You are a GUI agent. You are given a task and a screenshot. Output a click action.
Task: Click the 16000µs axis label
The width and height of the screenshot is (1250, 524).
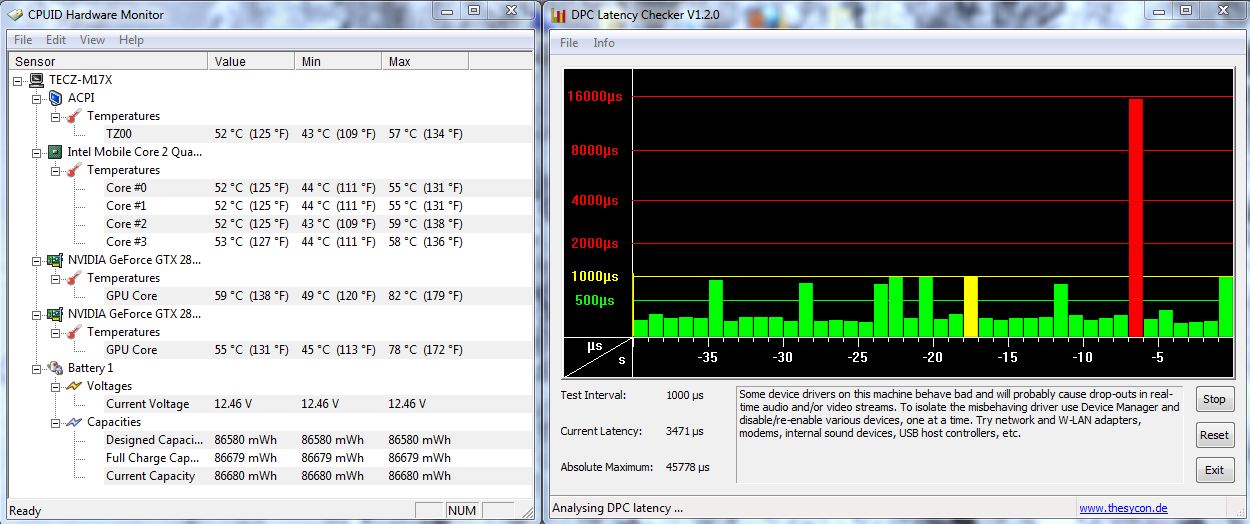[593, 97]
